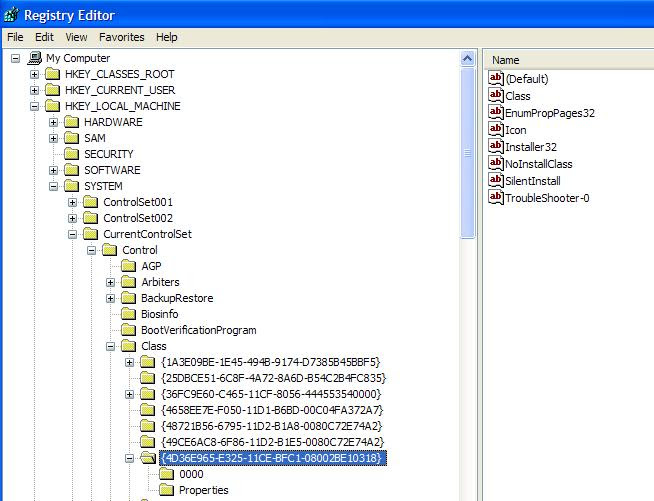This screenshot has height=501, width=654.
Task: Expand the SAM key
Action: tap(53, 138)
